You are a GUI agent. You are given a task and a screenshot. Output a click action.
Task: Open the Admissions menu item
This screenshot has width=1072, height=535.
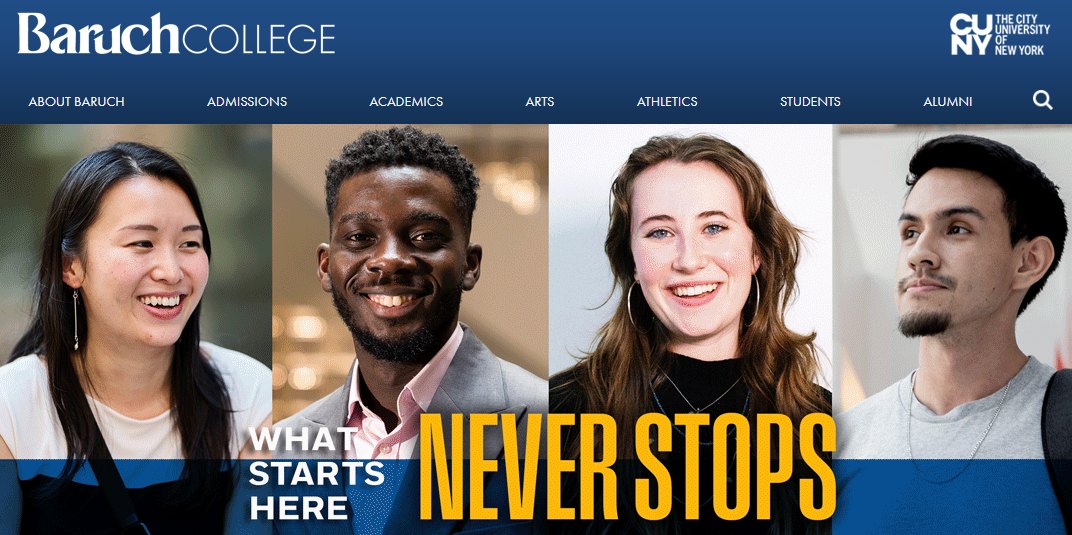point(247,102)
